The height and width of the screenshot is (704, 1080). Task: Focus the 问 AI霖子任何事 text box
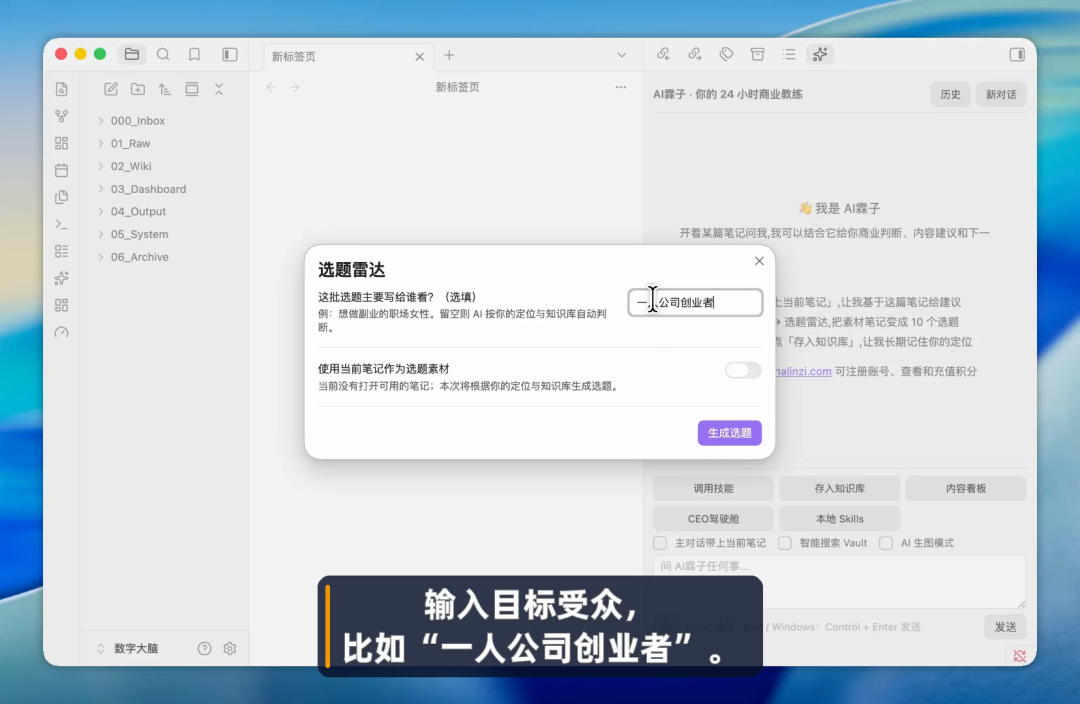(839, 582)
